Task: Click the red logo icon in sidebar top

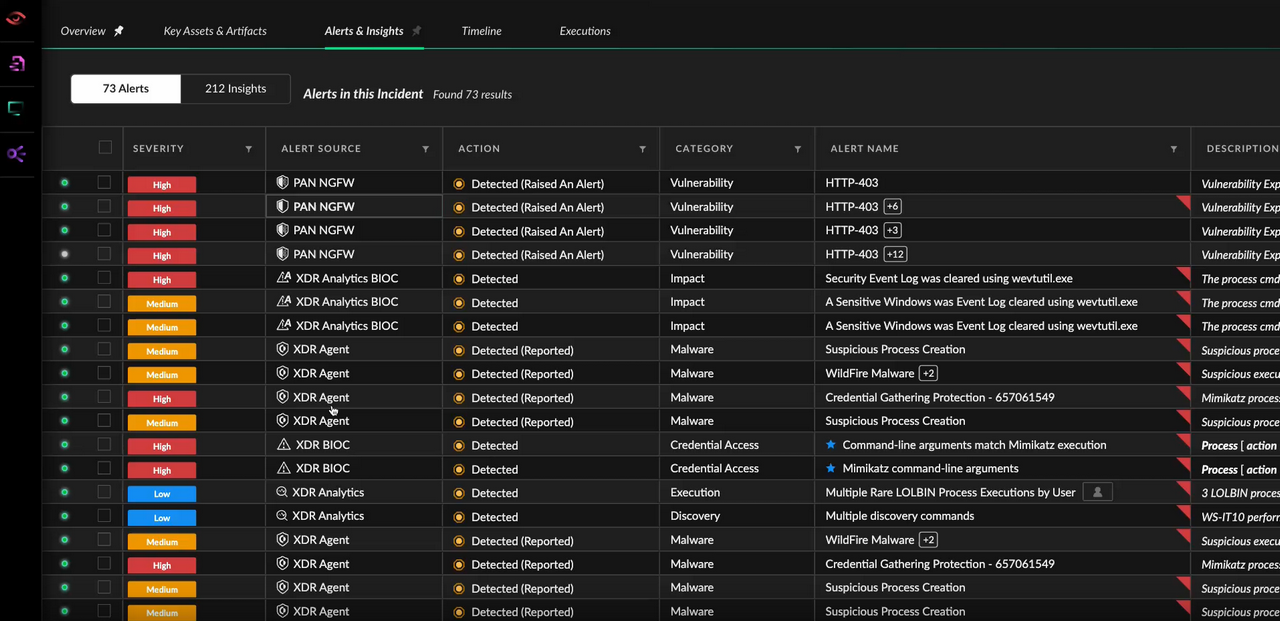Action: point(16,18)
